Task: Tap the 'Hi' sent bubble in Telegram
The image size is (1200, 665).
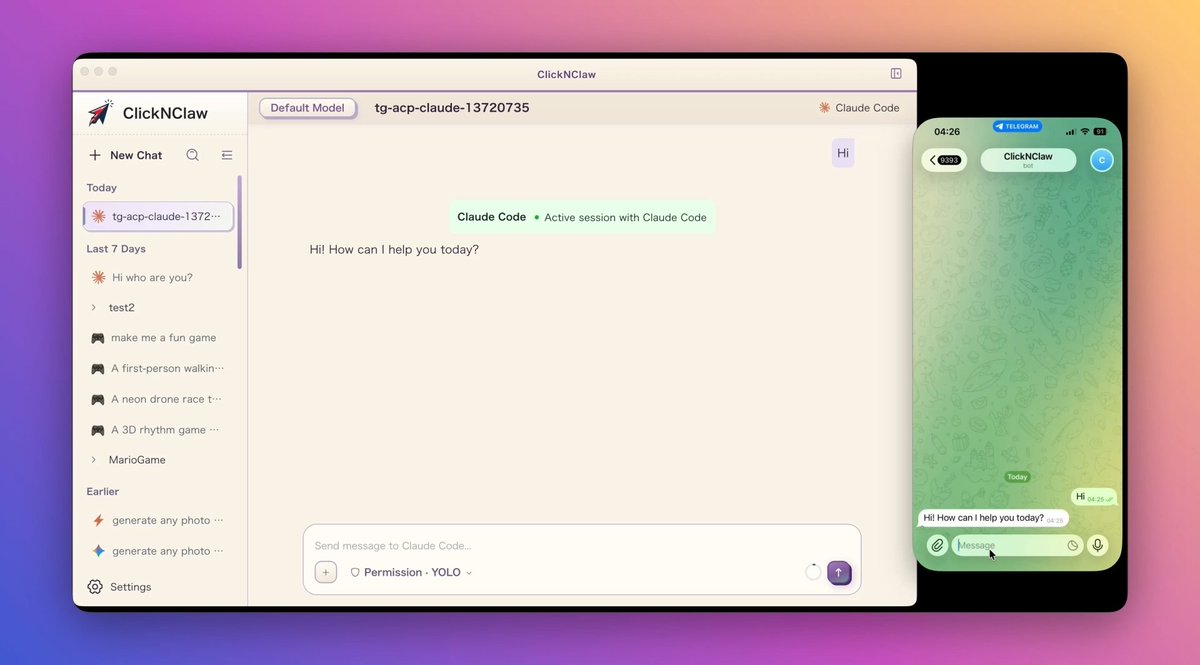Action: pos(1094,497)
